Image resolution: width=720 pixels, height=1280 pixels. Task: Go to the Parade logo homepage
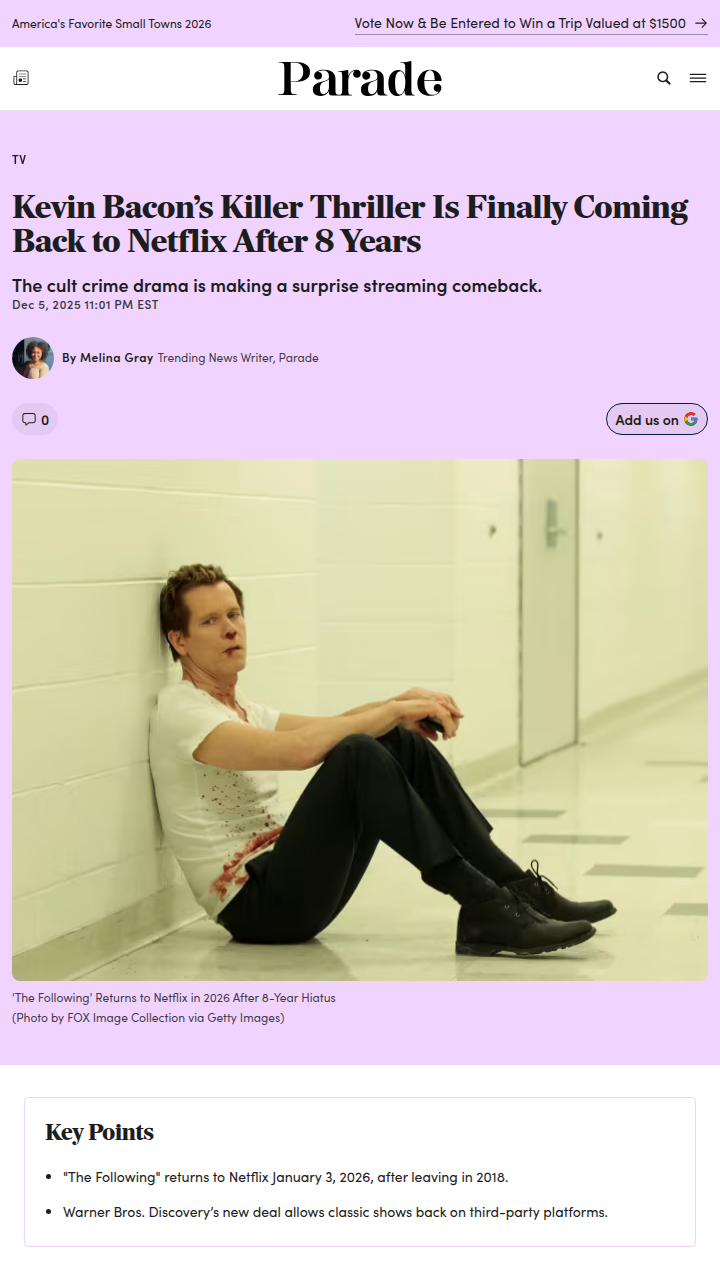coord(360,78)
